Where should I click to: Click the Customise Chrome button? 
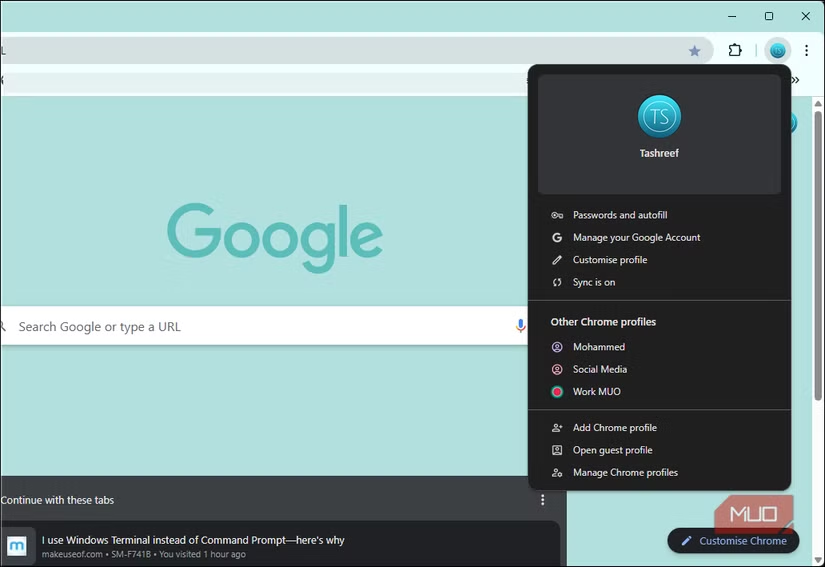pyautogui.click(x=733, y=541)
